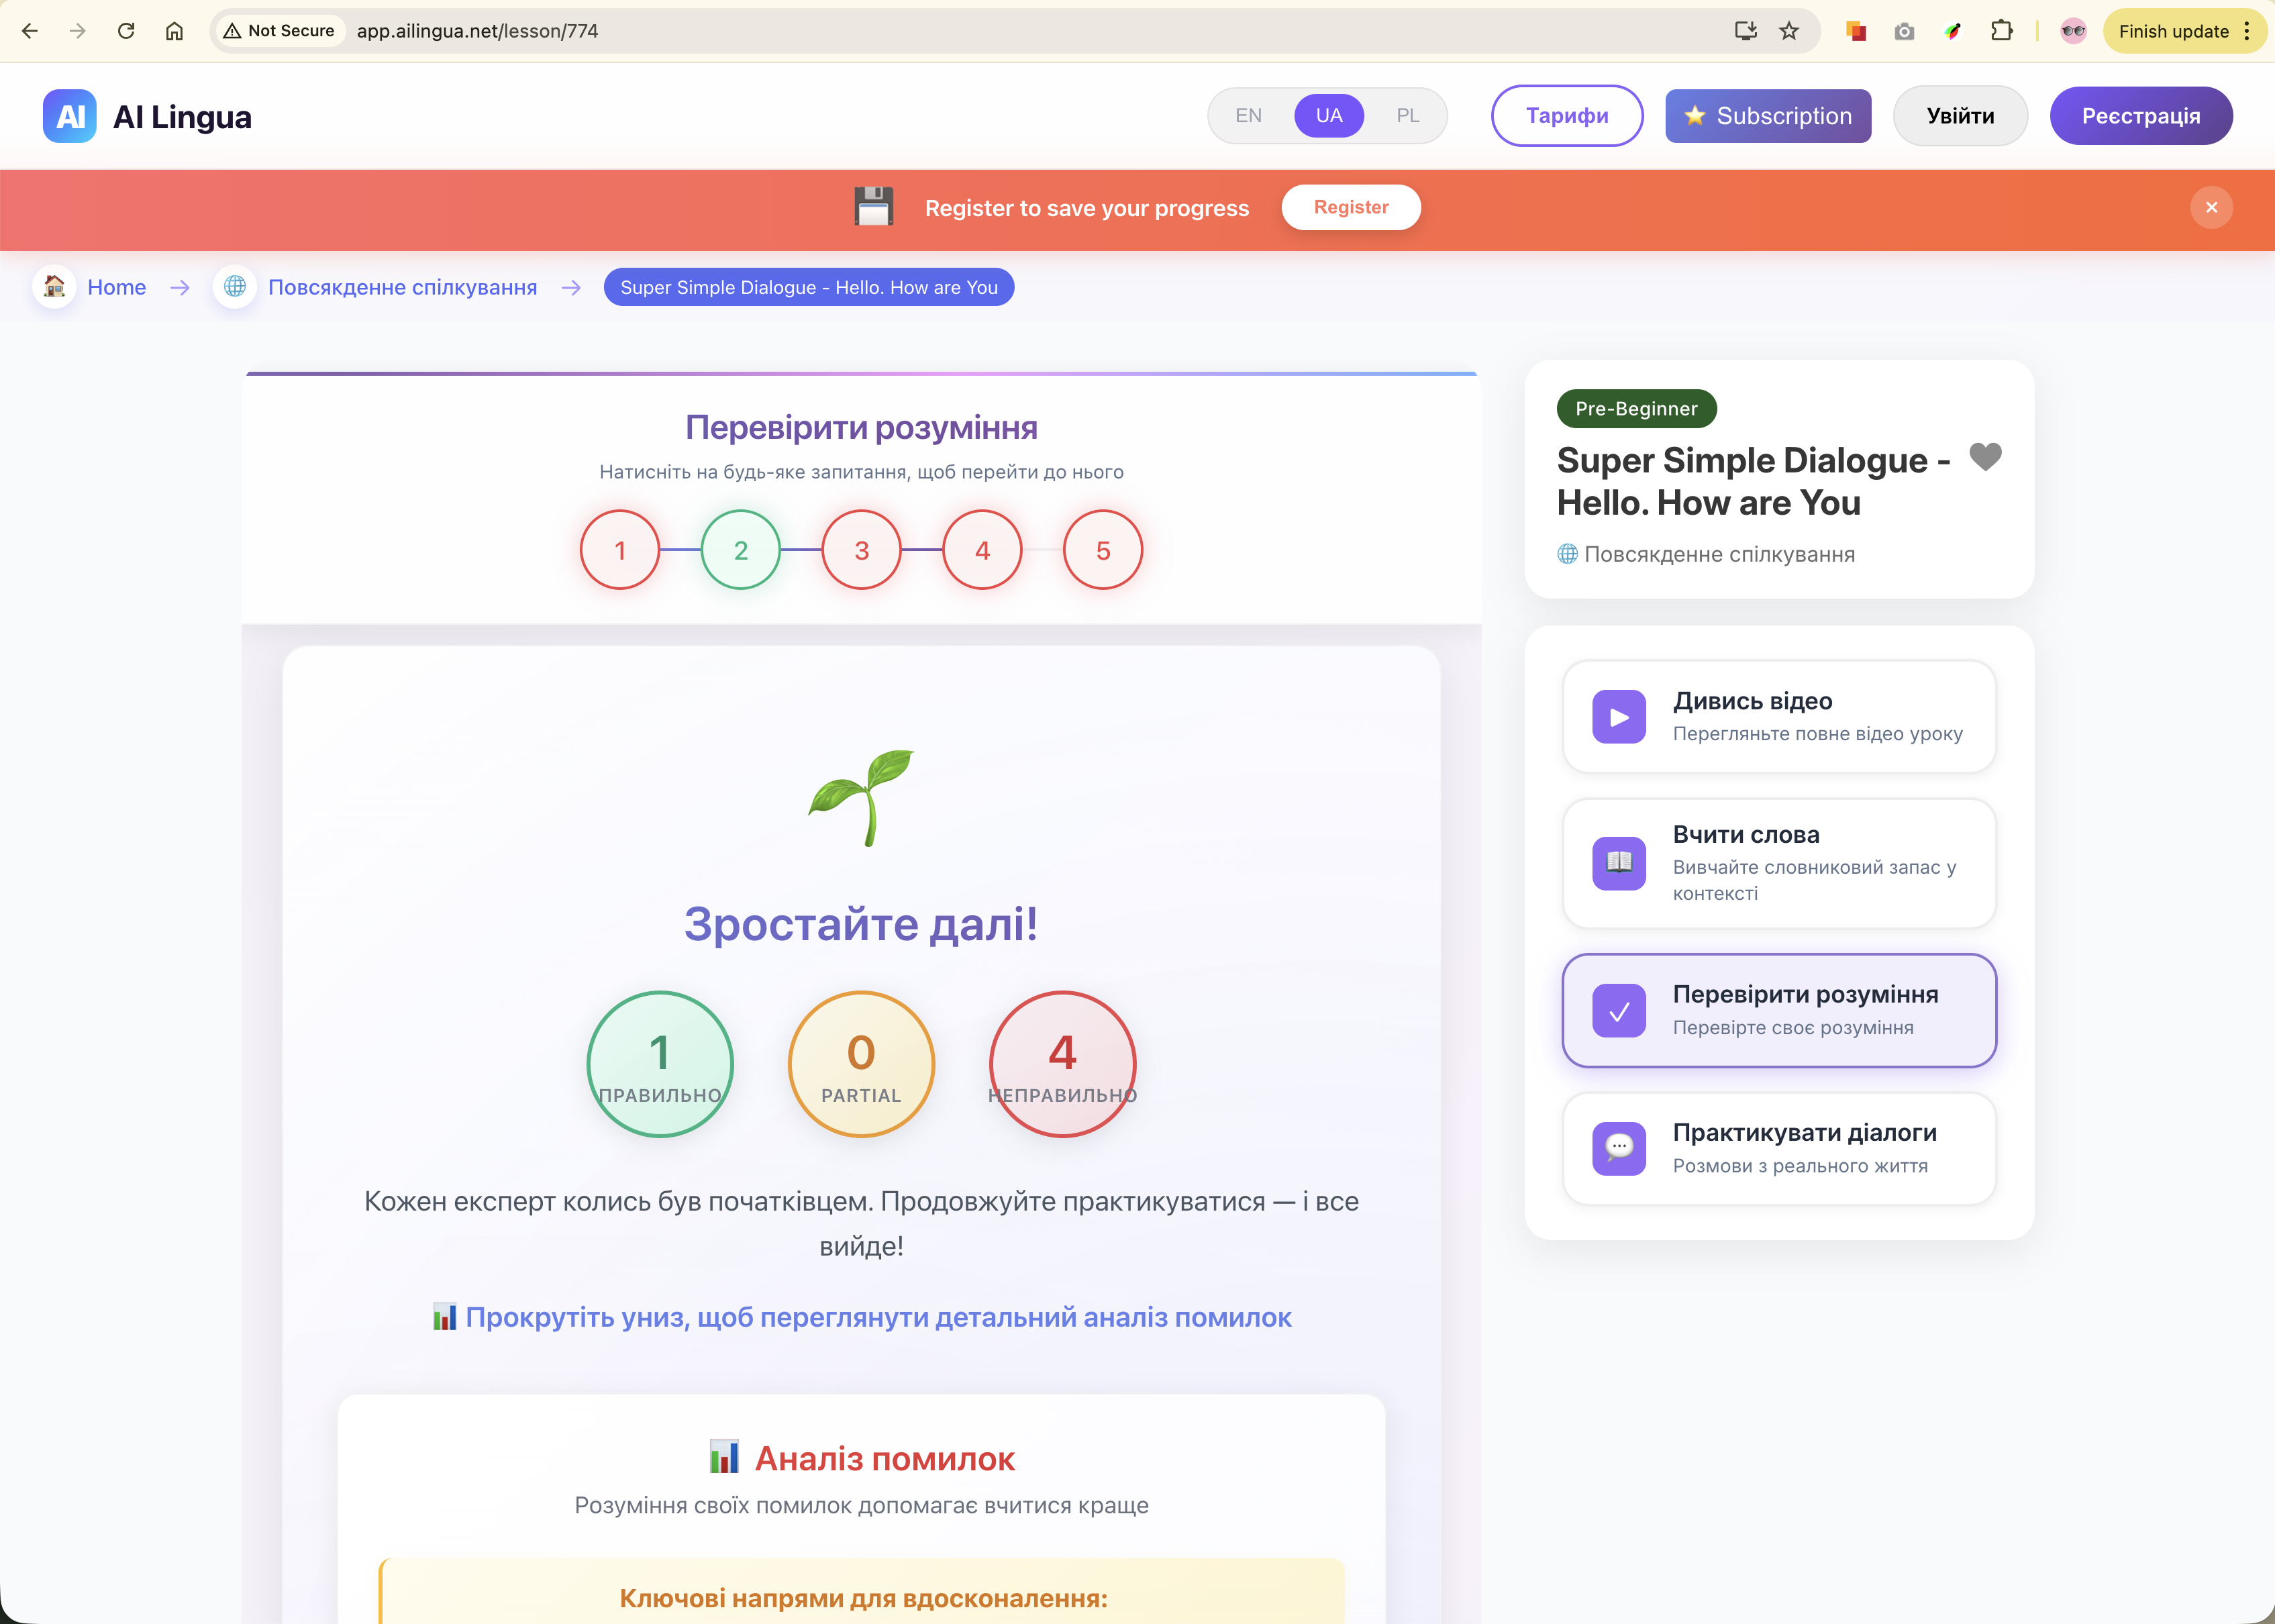This screenshot has height=1624, width=2275.
Task: Click the heart favorite icon
Action: click(x=1985, y=457)
